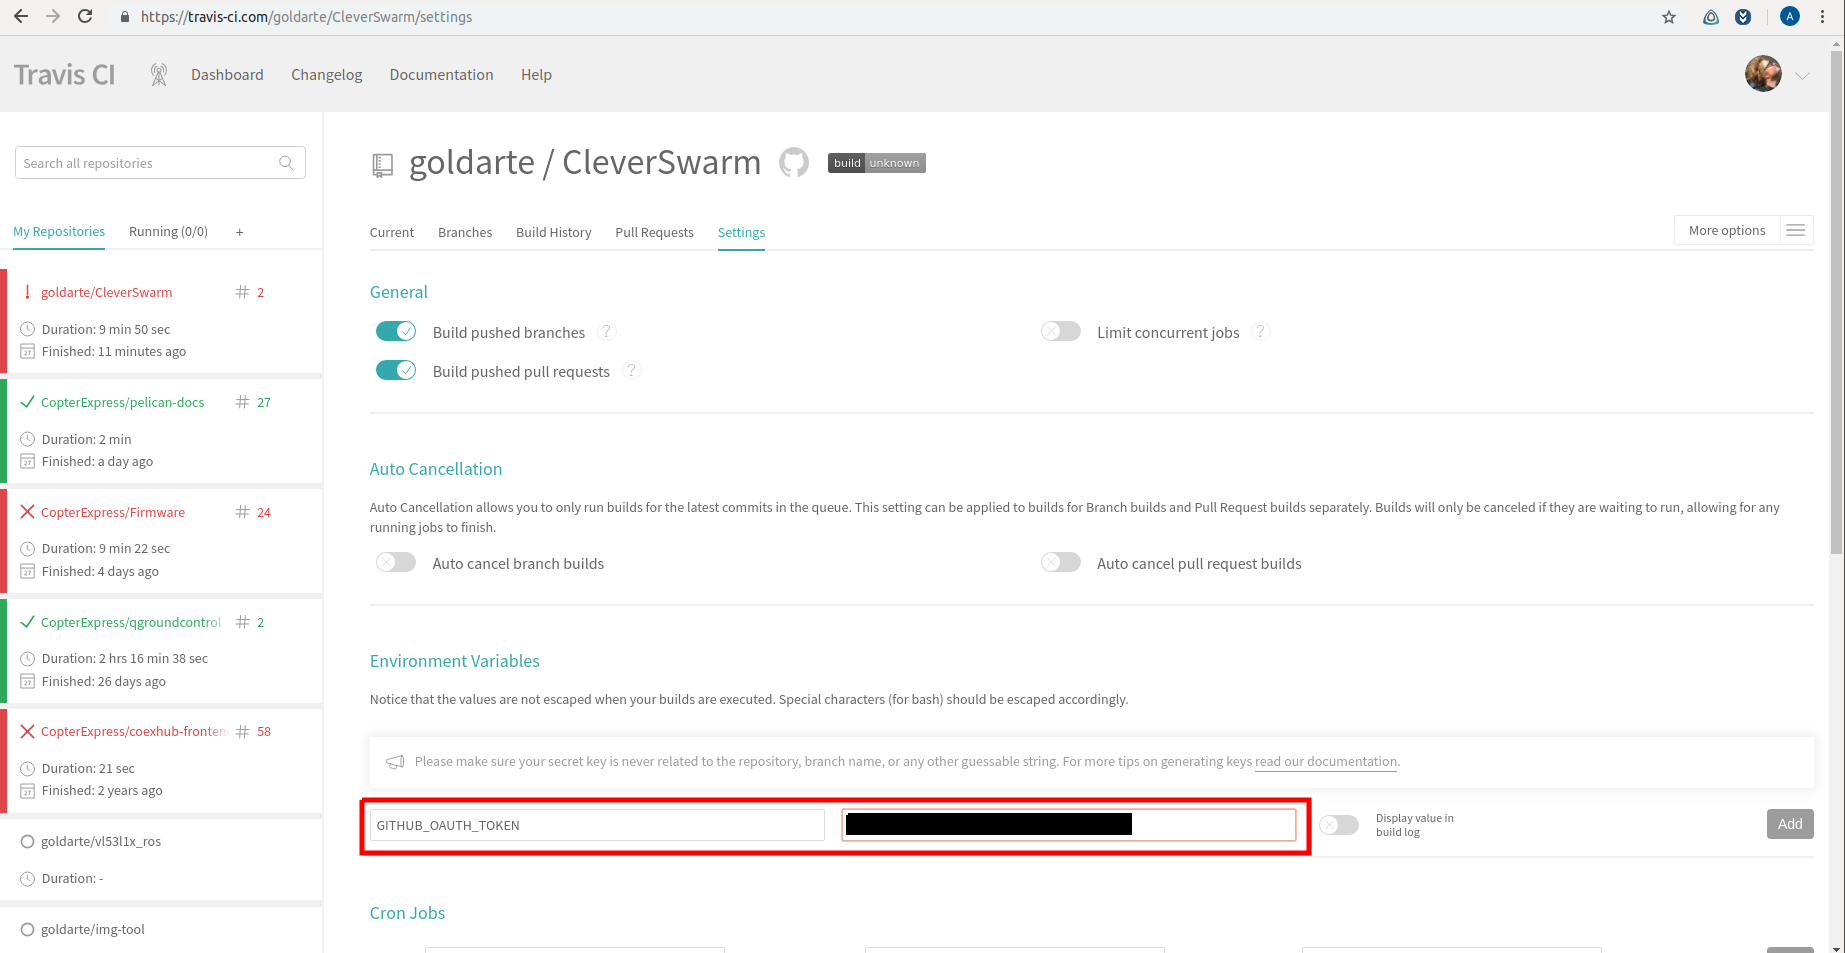Open the Running (0/0) tab
The image size is (1845, 953).
[168, 232]
